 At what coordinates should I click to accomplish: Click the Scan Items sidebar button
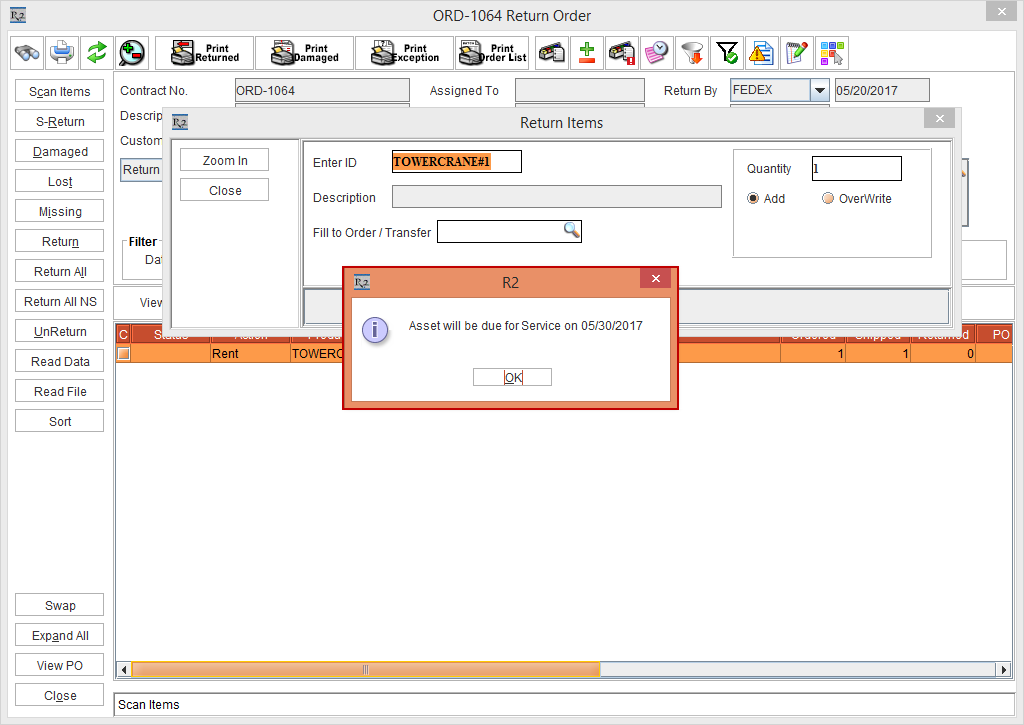pyautogui.click(x=59, y=92)
